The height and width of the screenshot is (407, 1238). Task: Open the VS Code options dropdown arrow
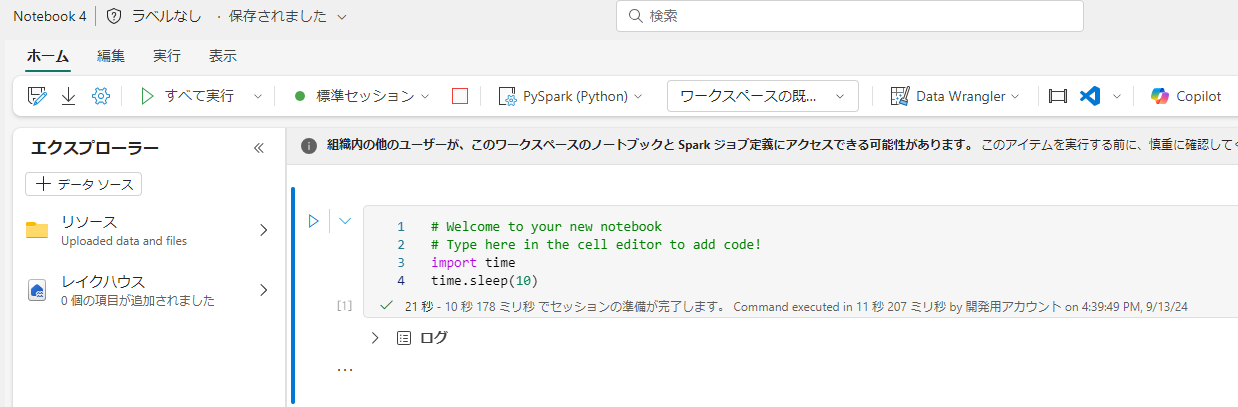pyautogui.click(x=1116, y=96)
